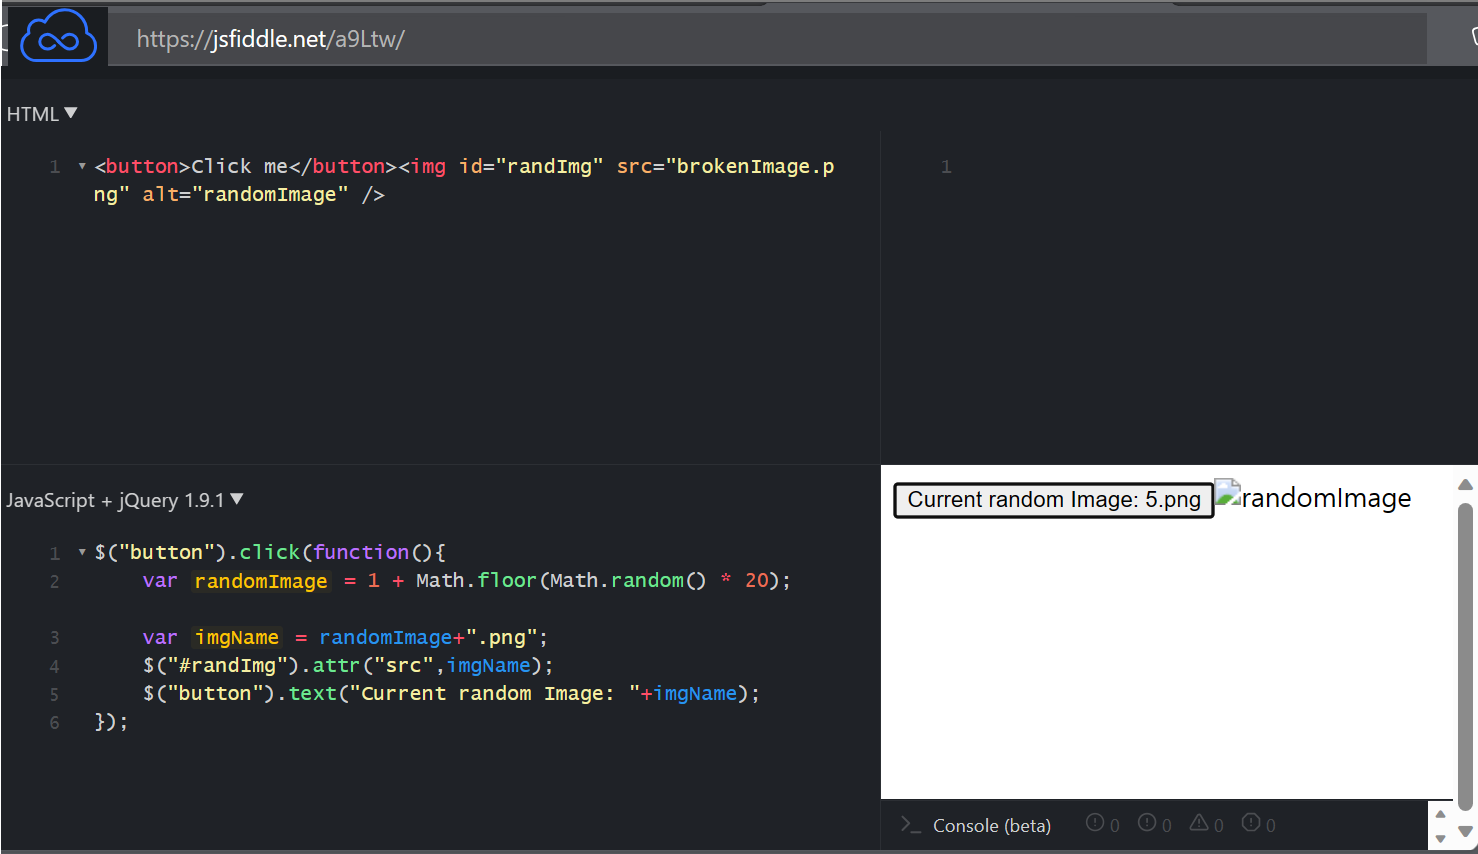
Task: Click the octagon error counter icon in console
Action: (x=1251, y=823)
